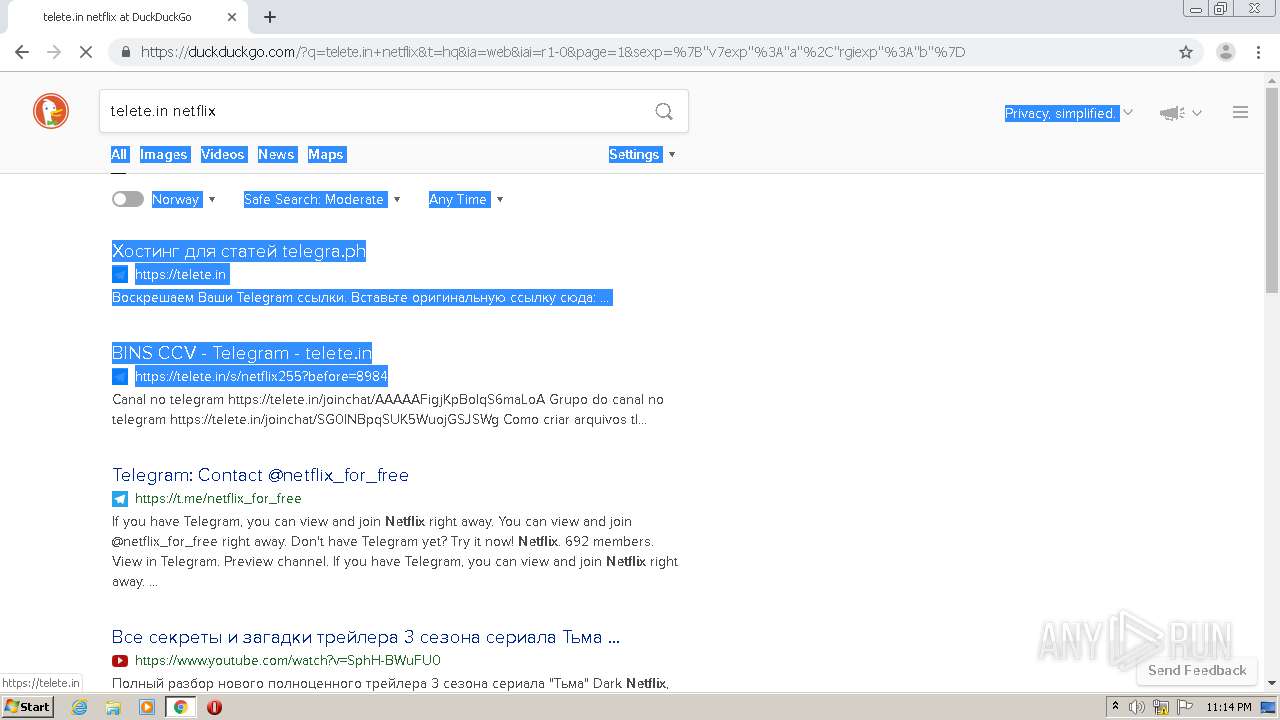The image size is (1280, 720).
Task: Click the DuckDuckGo logo
Action: 51,111
